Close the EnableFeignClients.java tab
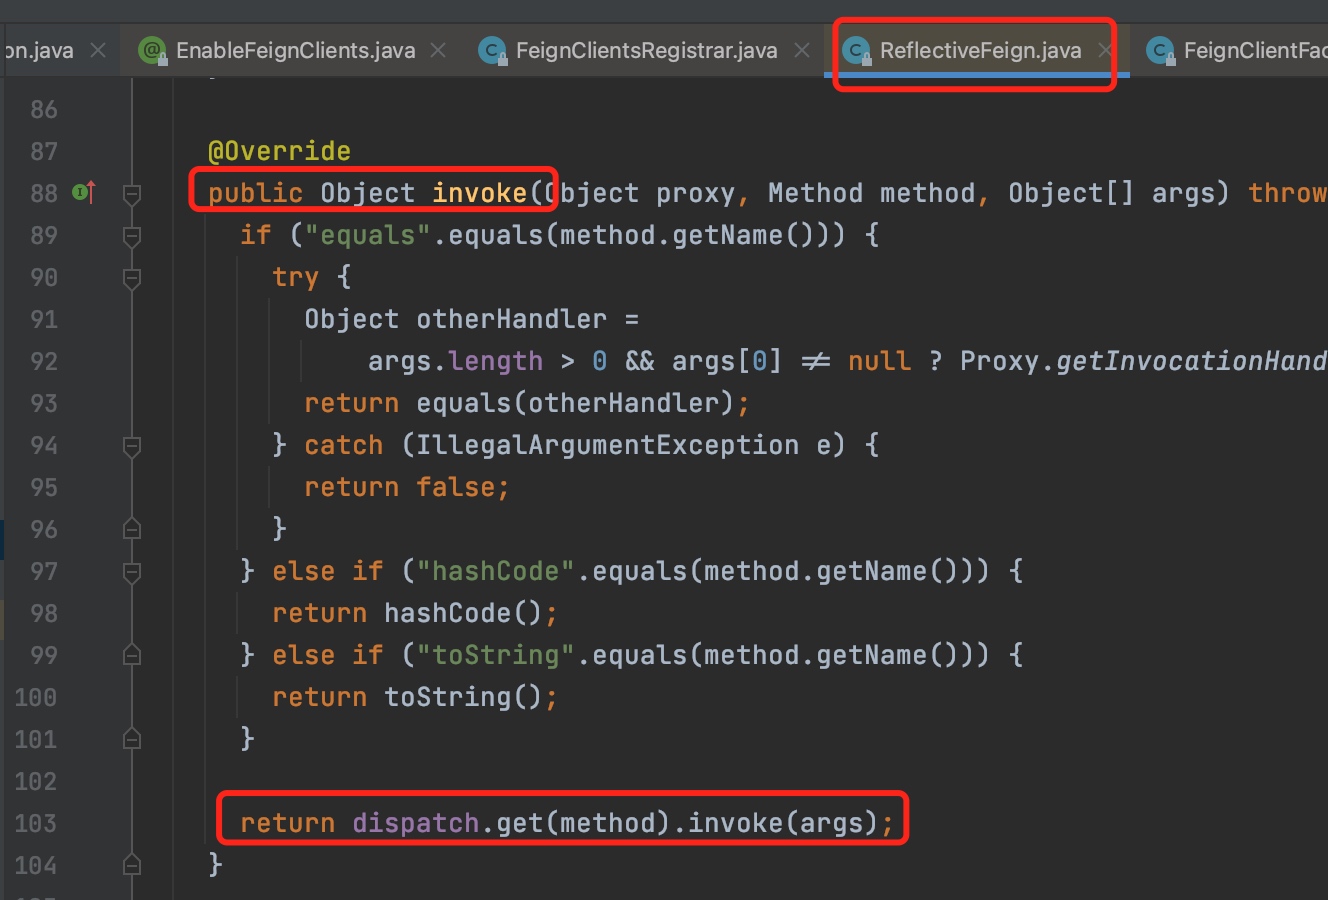The width and height of the screenshot is (1328, 900). (x=438, y=50)
